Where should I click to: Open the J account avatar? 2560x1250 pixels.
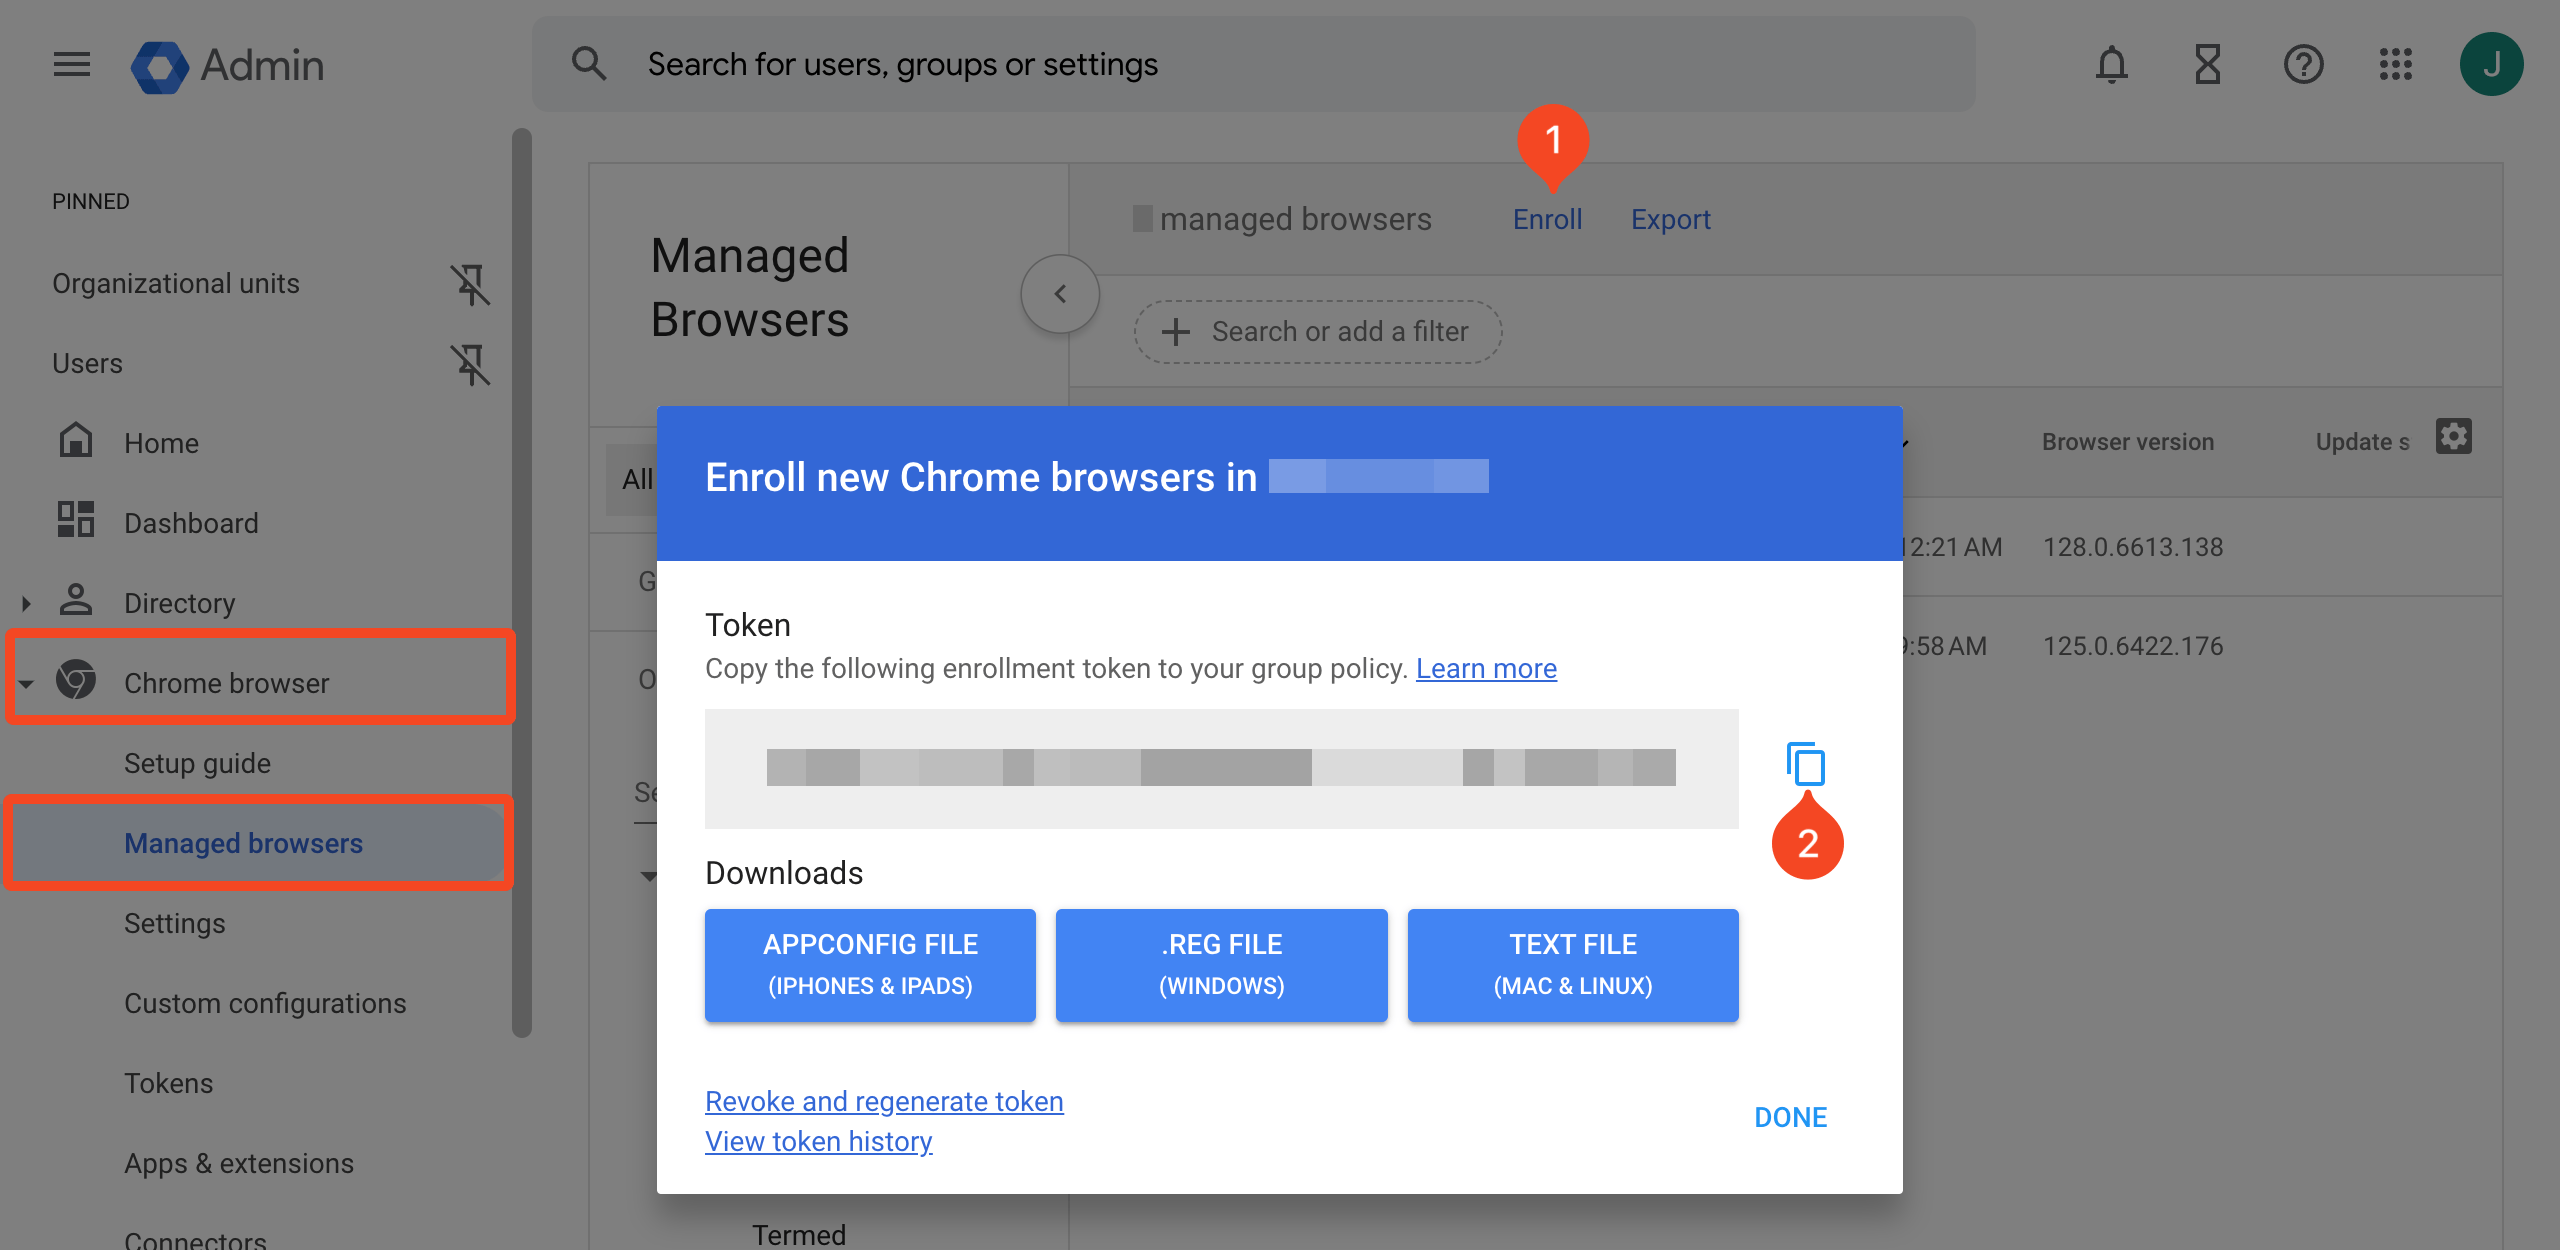[2491, 64]
